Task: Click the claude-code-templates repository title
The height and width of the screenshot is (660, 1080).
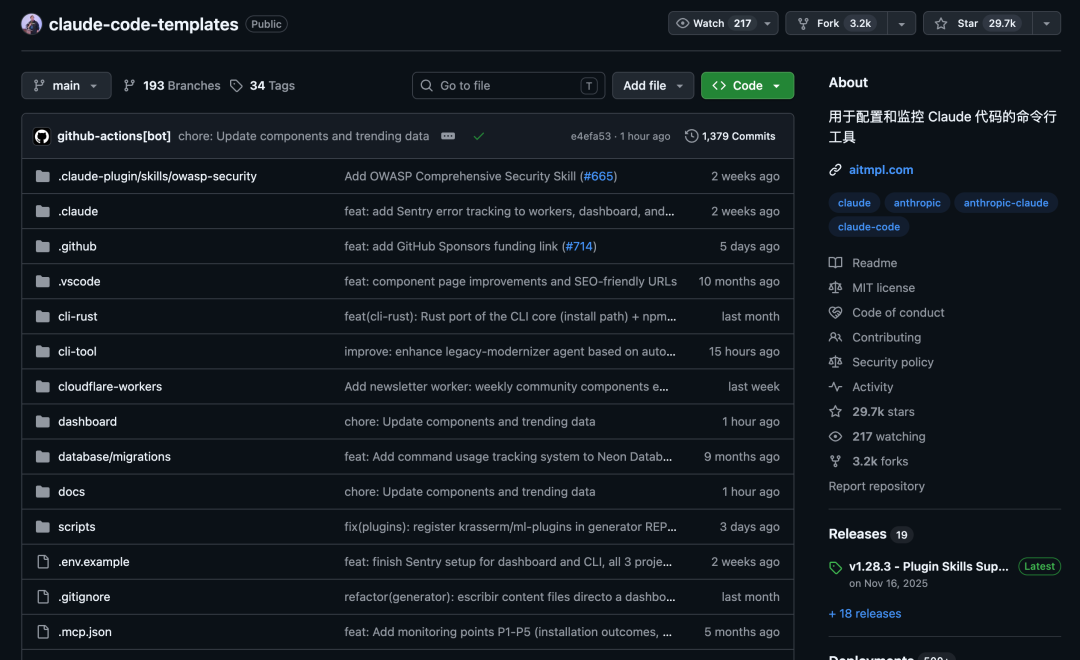Action: pyautogui.click(x=143, y=24)
